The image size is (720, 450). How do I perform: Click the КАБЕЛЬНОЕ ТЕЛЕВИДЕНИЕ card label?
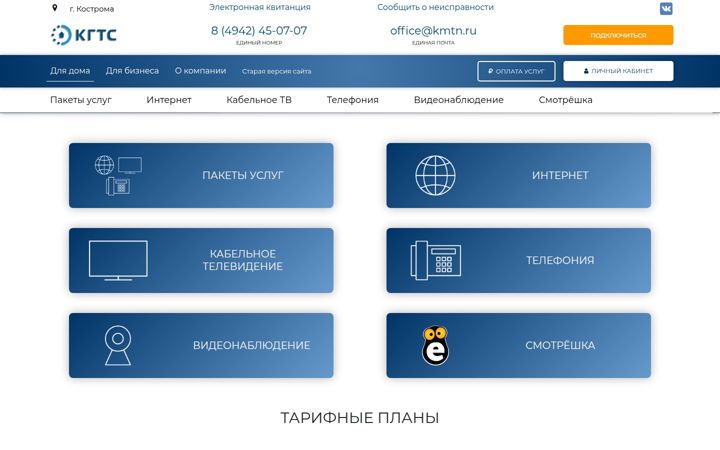243,260
